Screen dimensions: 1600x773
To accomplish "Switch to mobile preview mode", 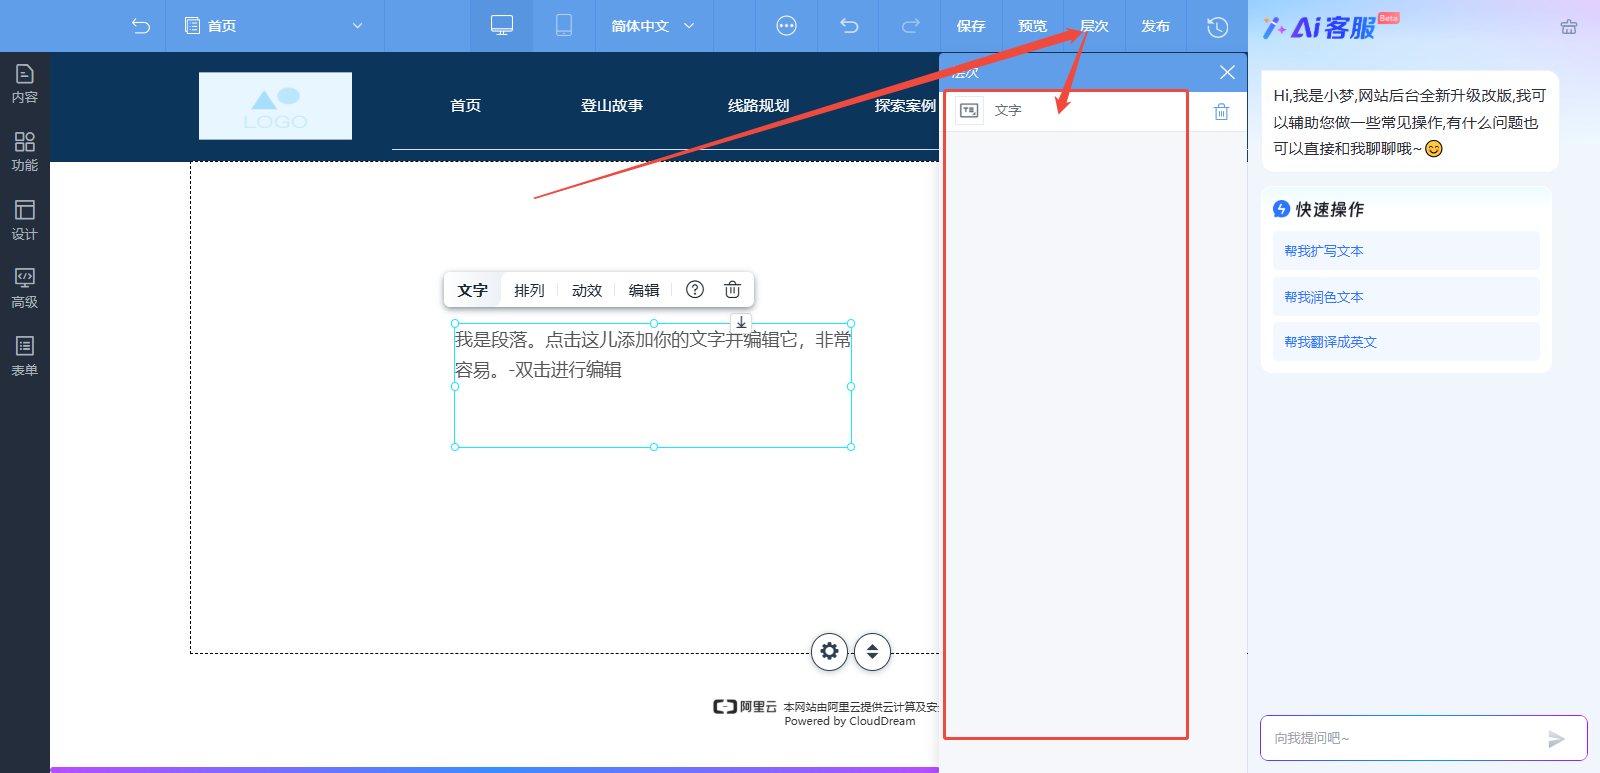I will 564,26.
